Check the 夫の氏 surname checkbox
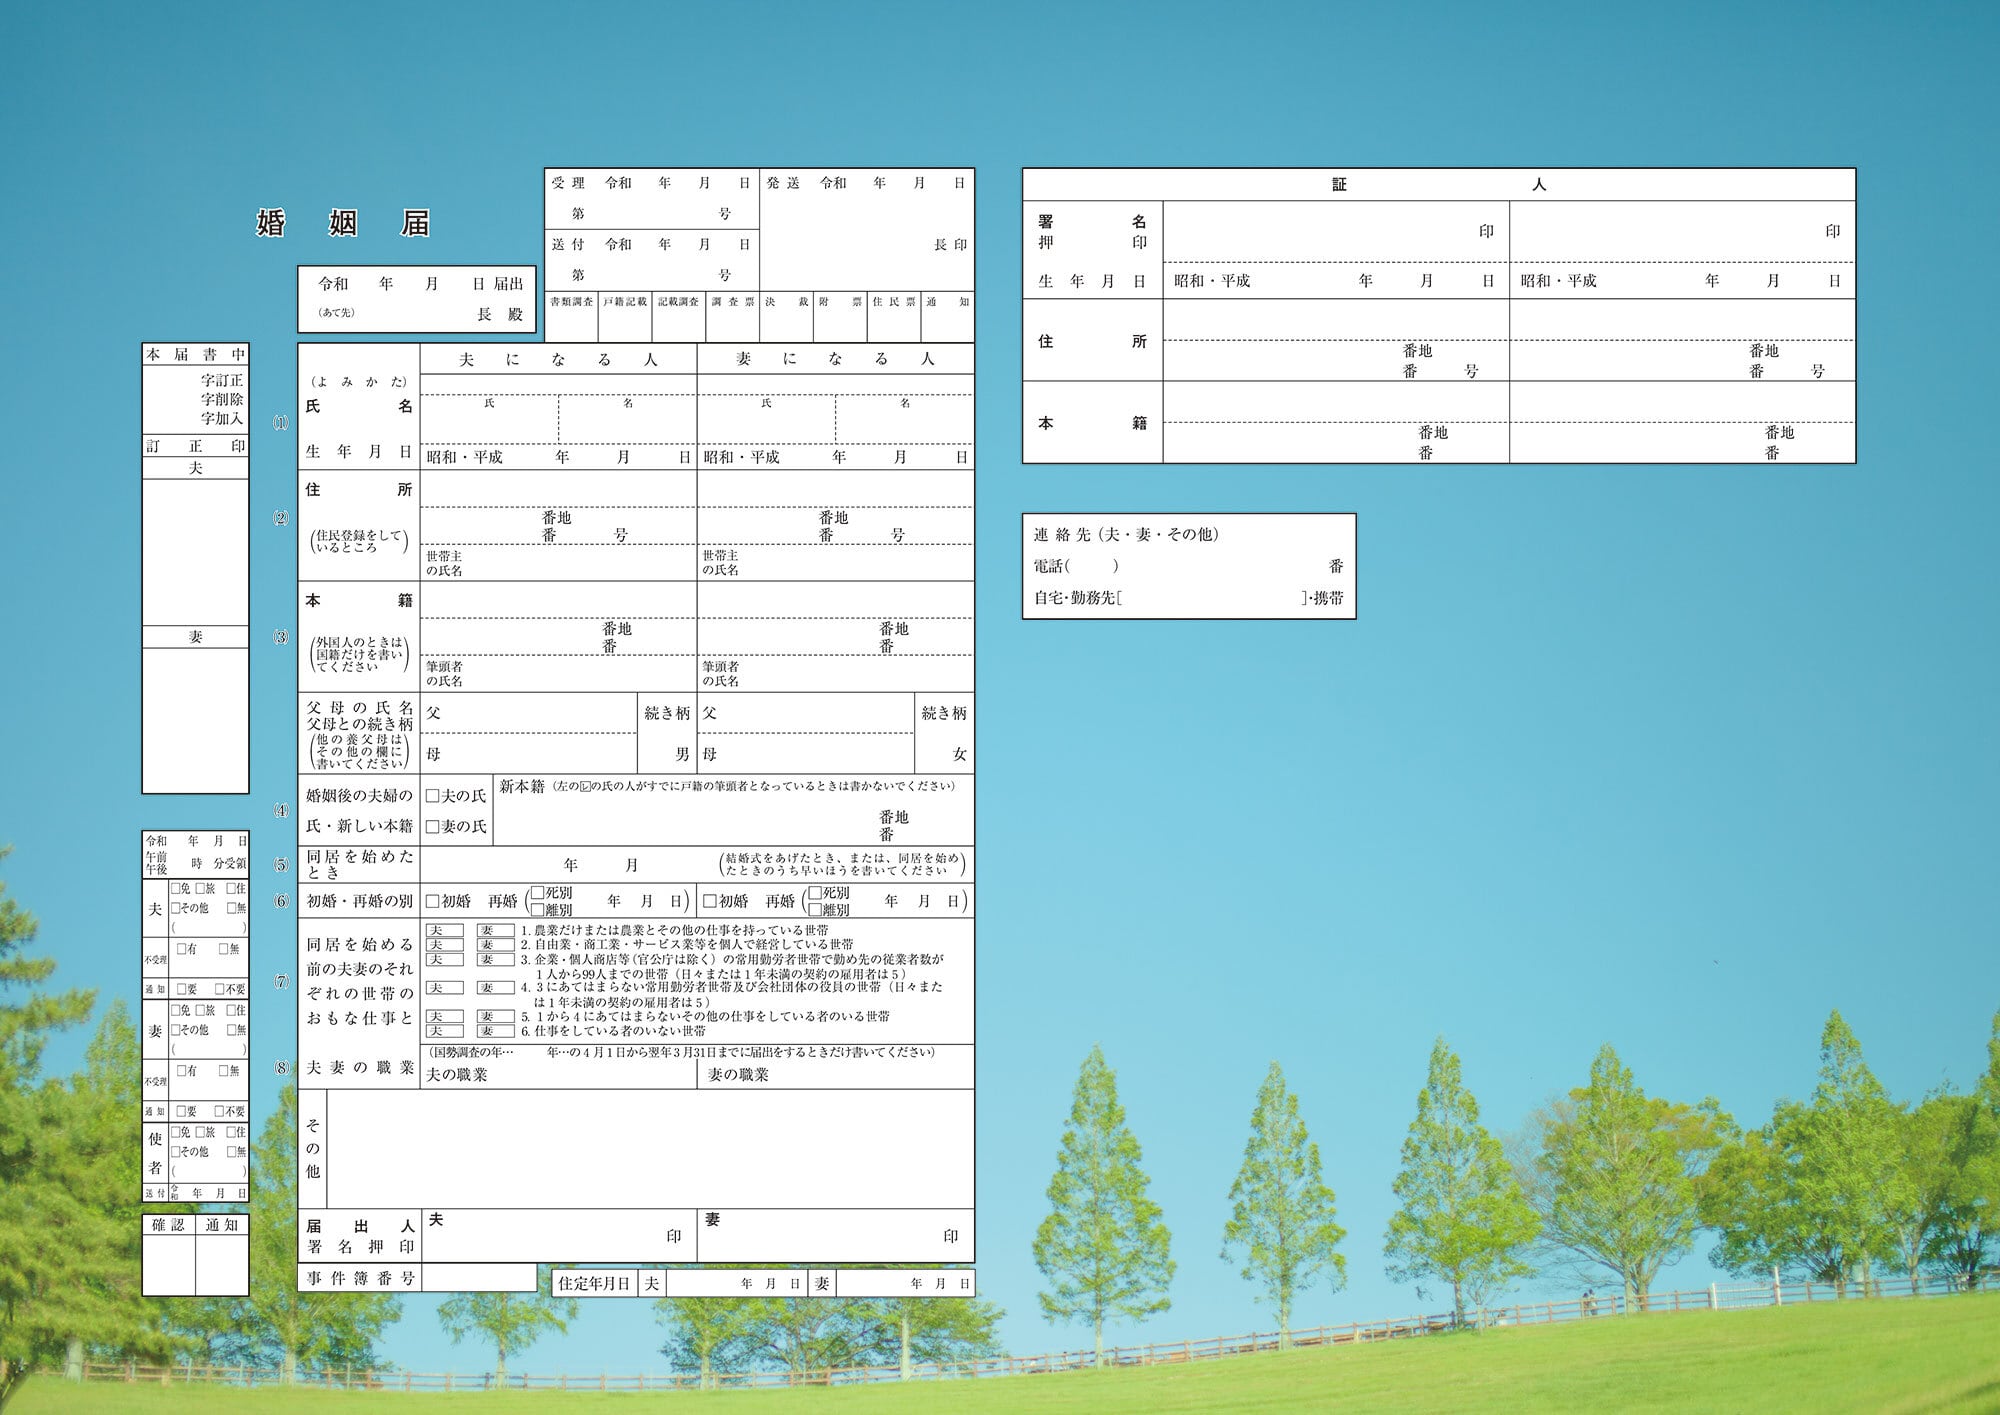This screenshot has width=2000, height=1415. (x=433, y=796)
